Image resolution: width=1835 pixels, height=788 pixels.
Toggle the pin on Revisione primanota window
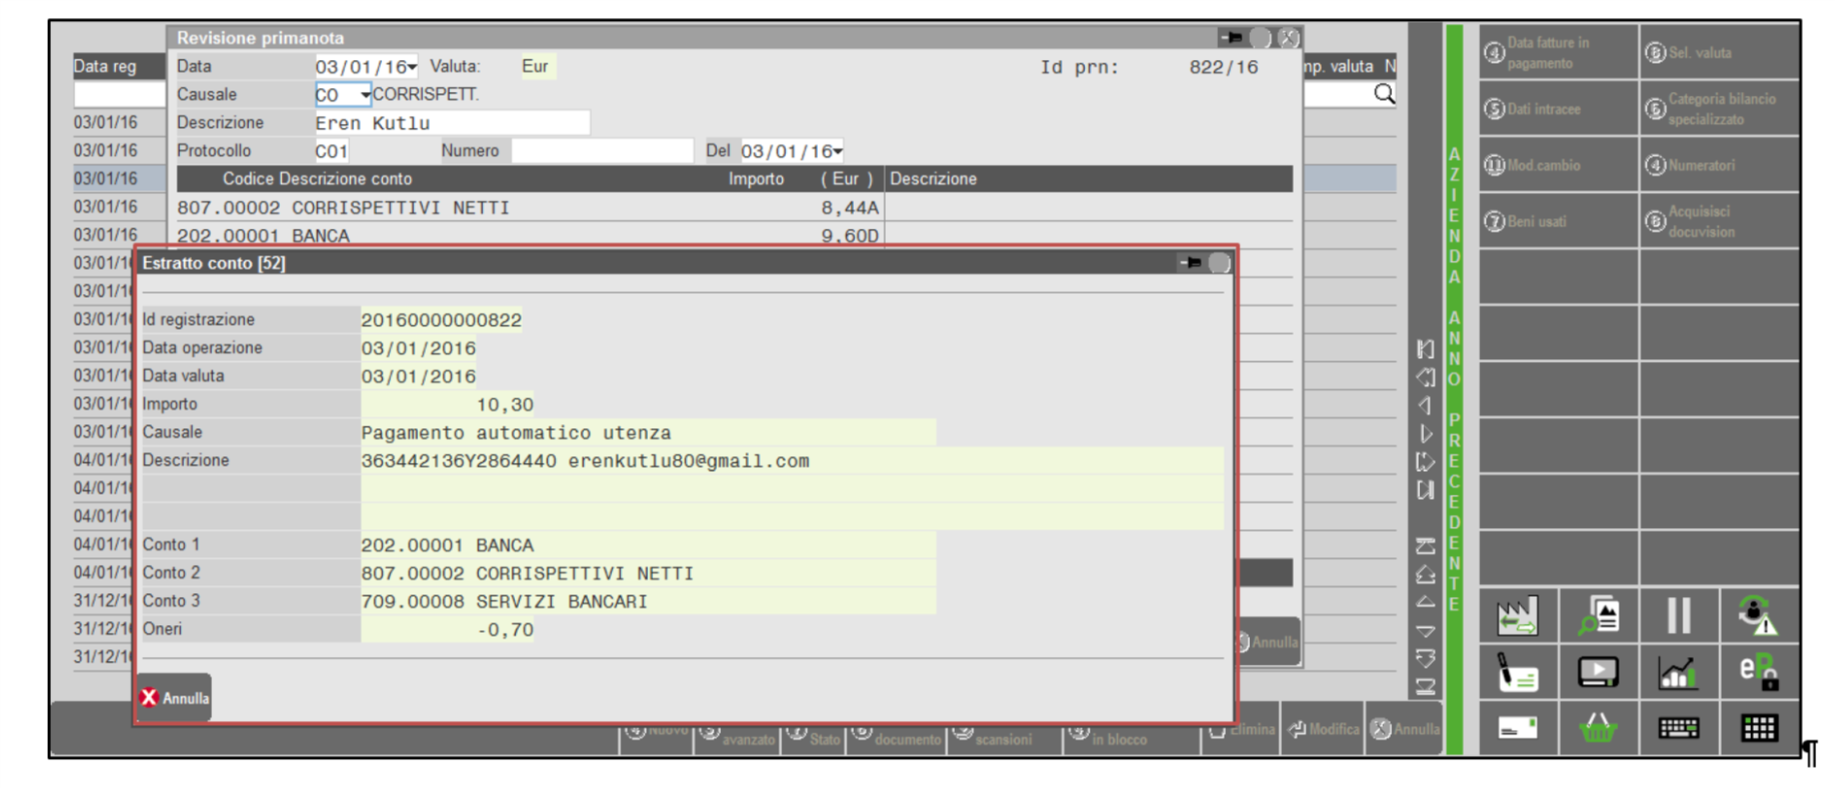click(x=1231, y=38)
